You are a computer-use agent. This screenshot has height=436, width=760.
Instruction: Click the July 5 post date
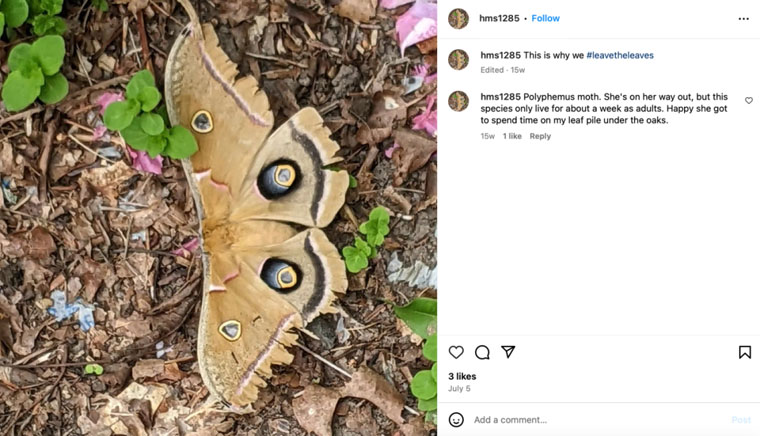[x=459, y=389]
